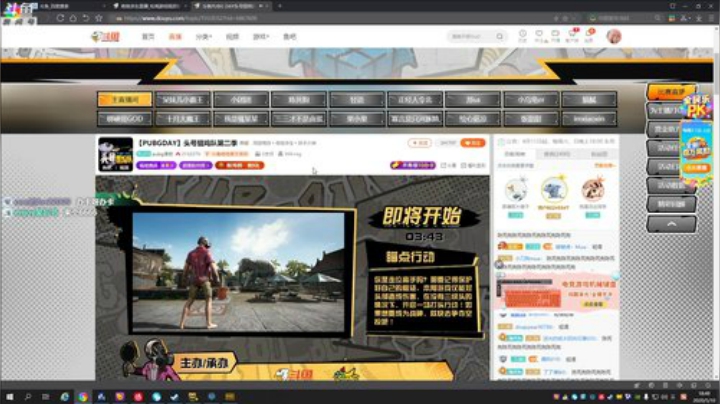Click the site search input field
Image resolution: width=720 pixels, height=404 pixels.
[x=471, y=36]
